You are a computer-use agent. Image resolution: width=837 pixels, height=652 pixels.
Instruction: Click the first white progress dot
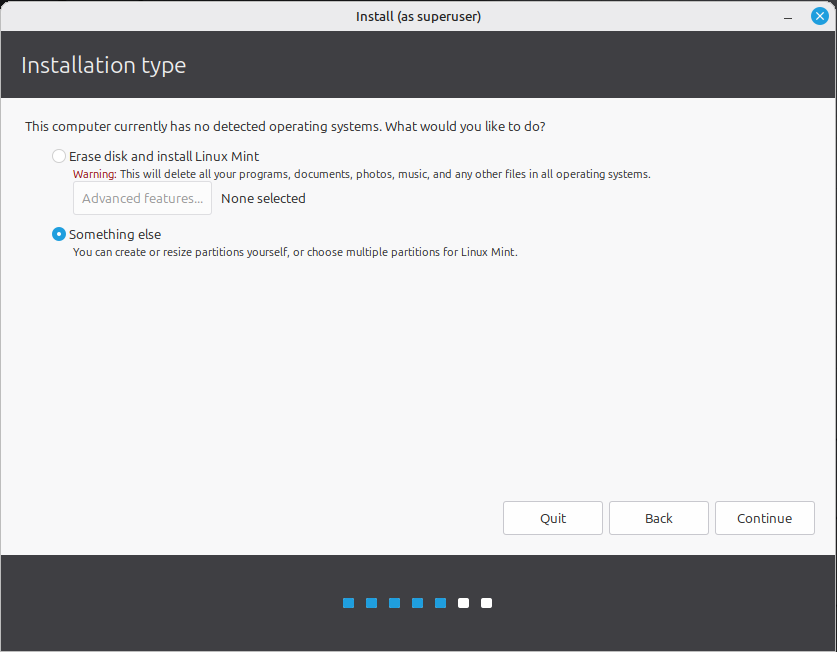(x=464, y=603)
